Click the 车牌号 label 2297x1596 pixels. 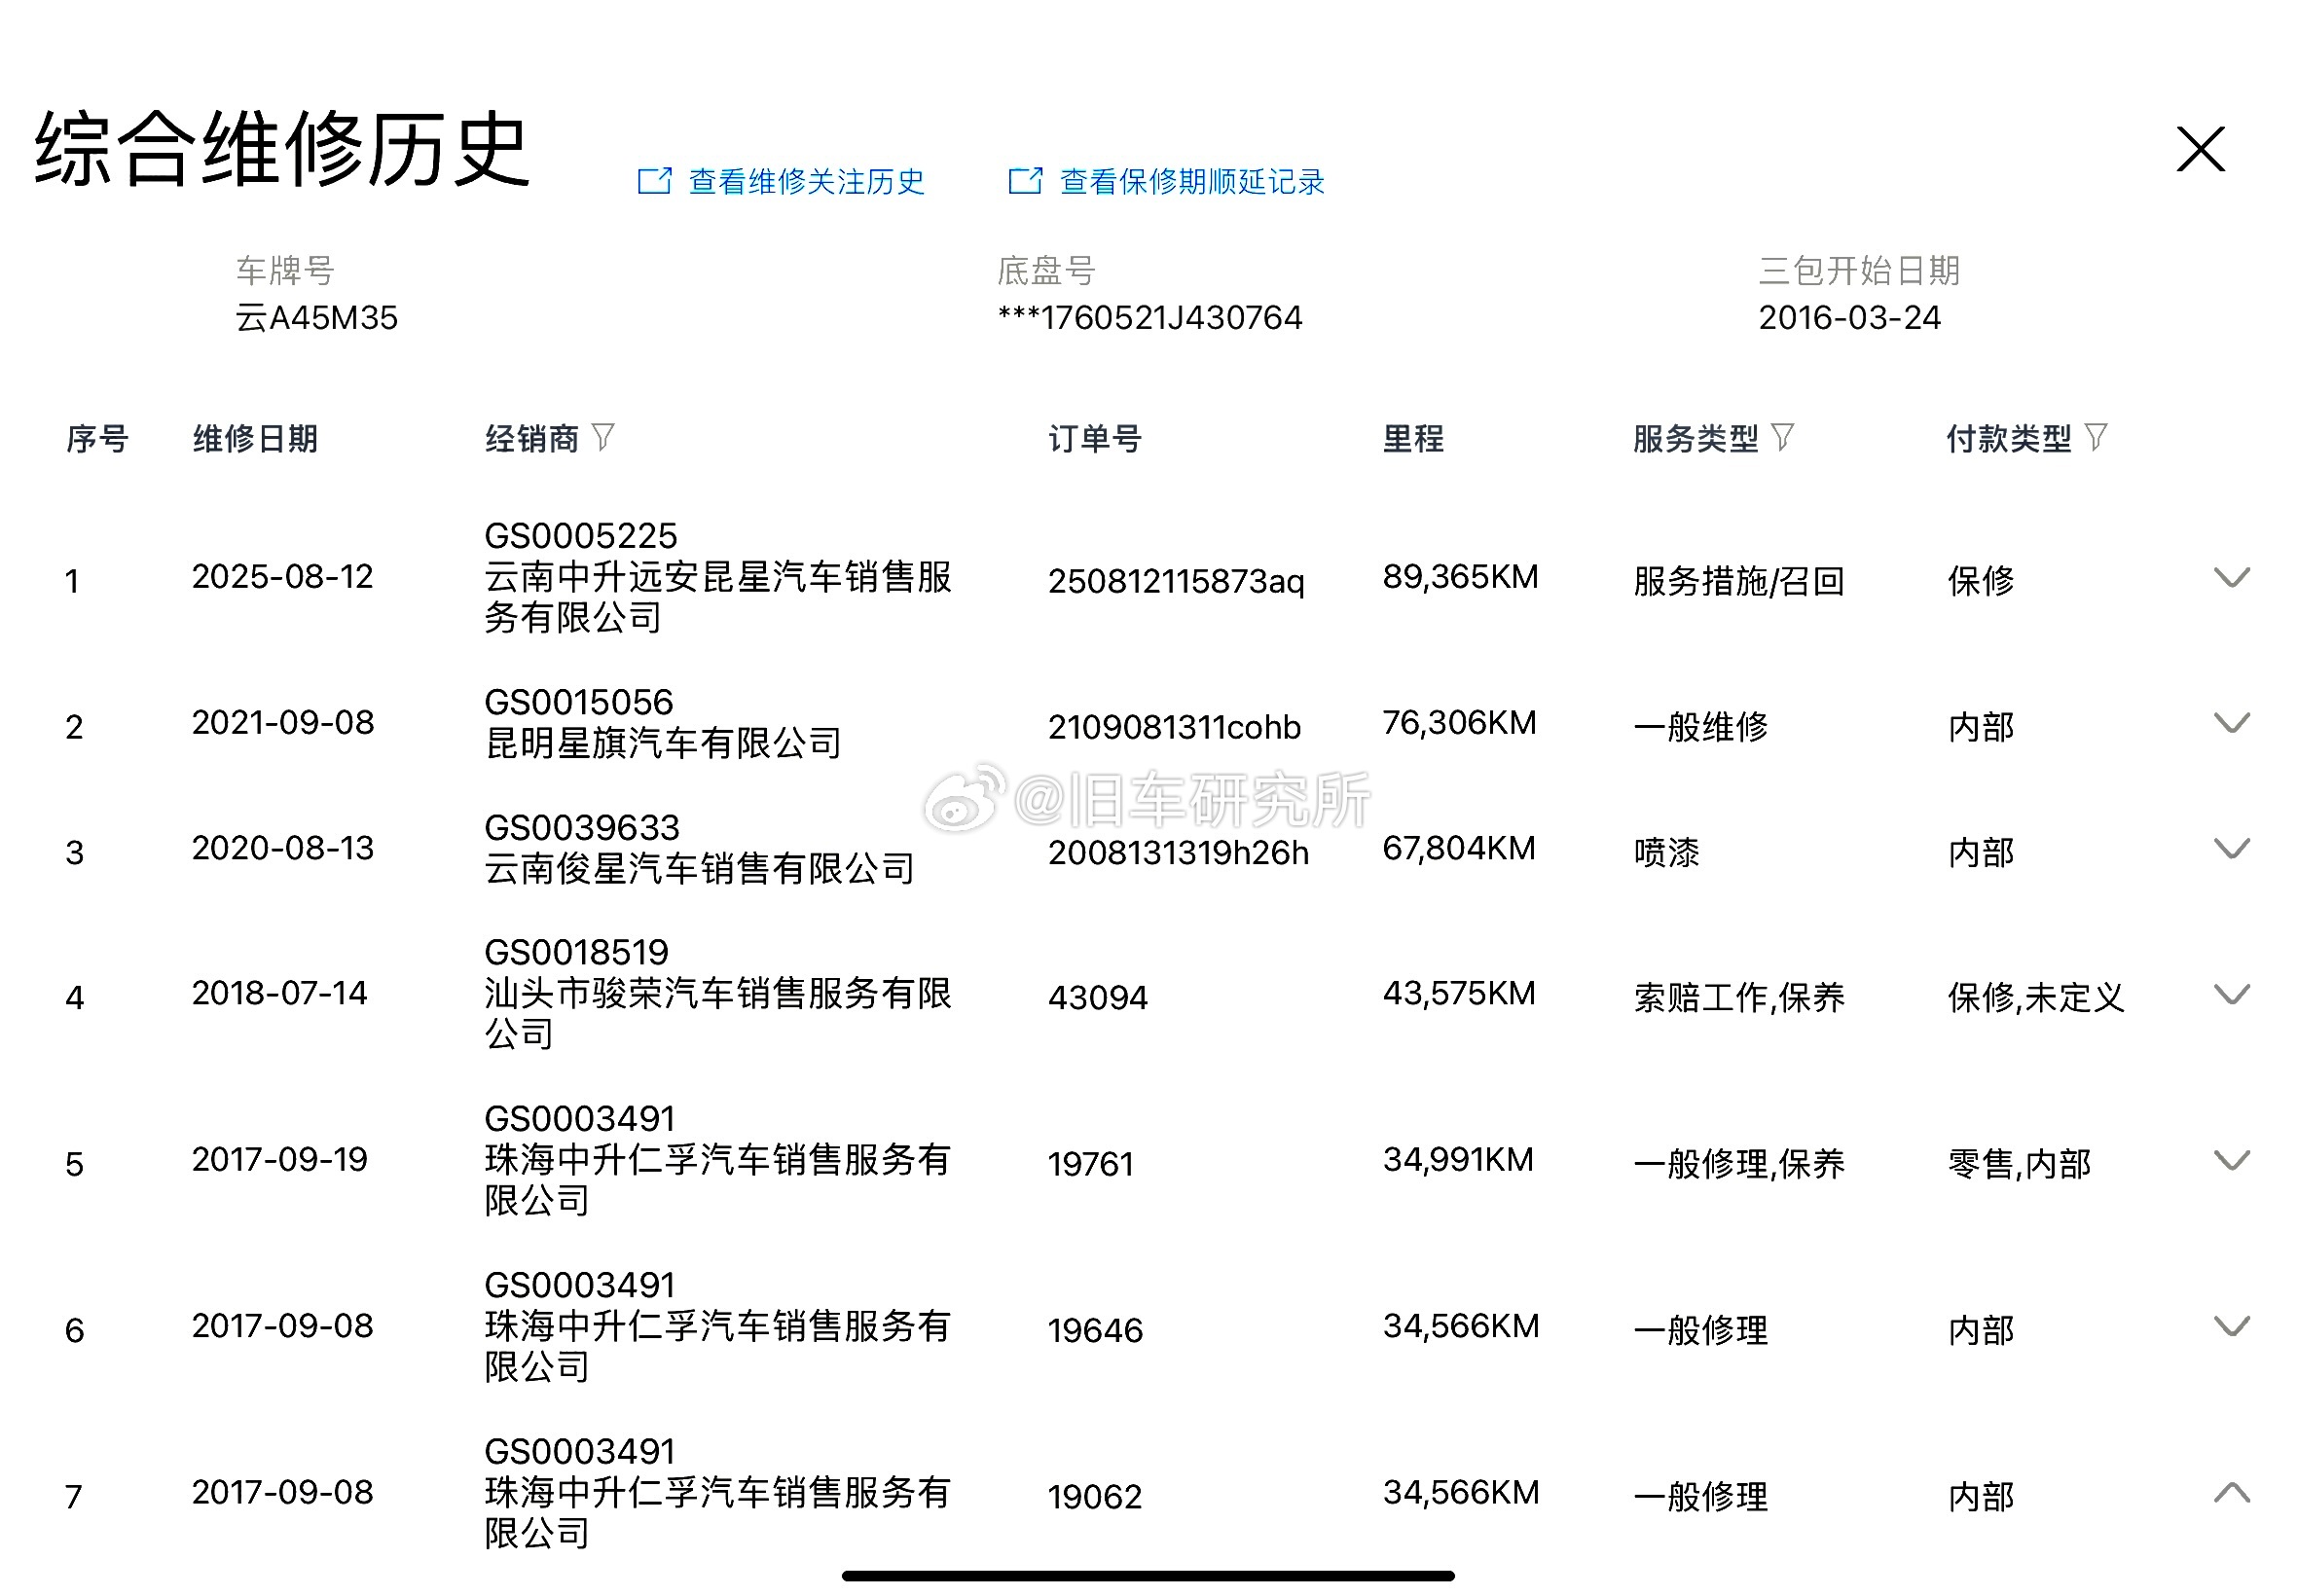tap(285, 270)
